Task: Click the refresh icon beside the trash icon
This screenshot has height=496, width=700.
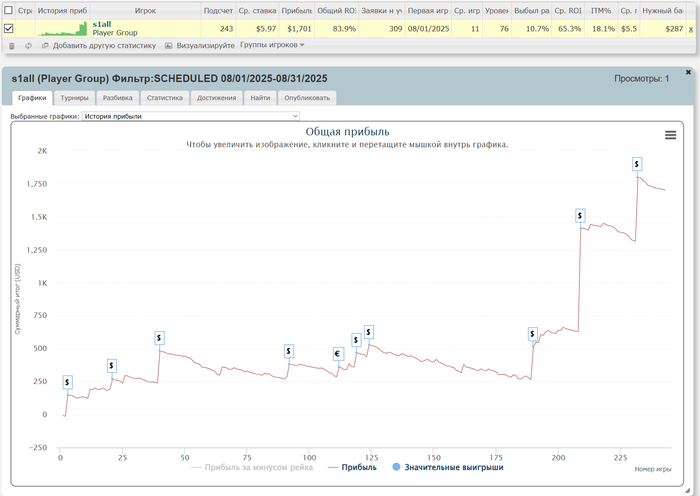Action: click(29, 46)
